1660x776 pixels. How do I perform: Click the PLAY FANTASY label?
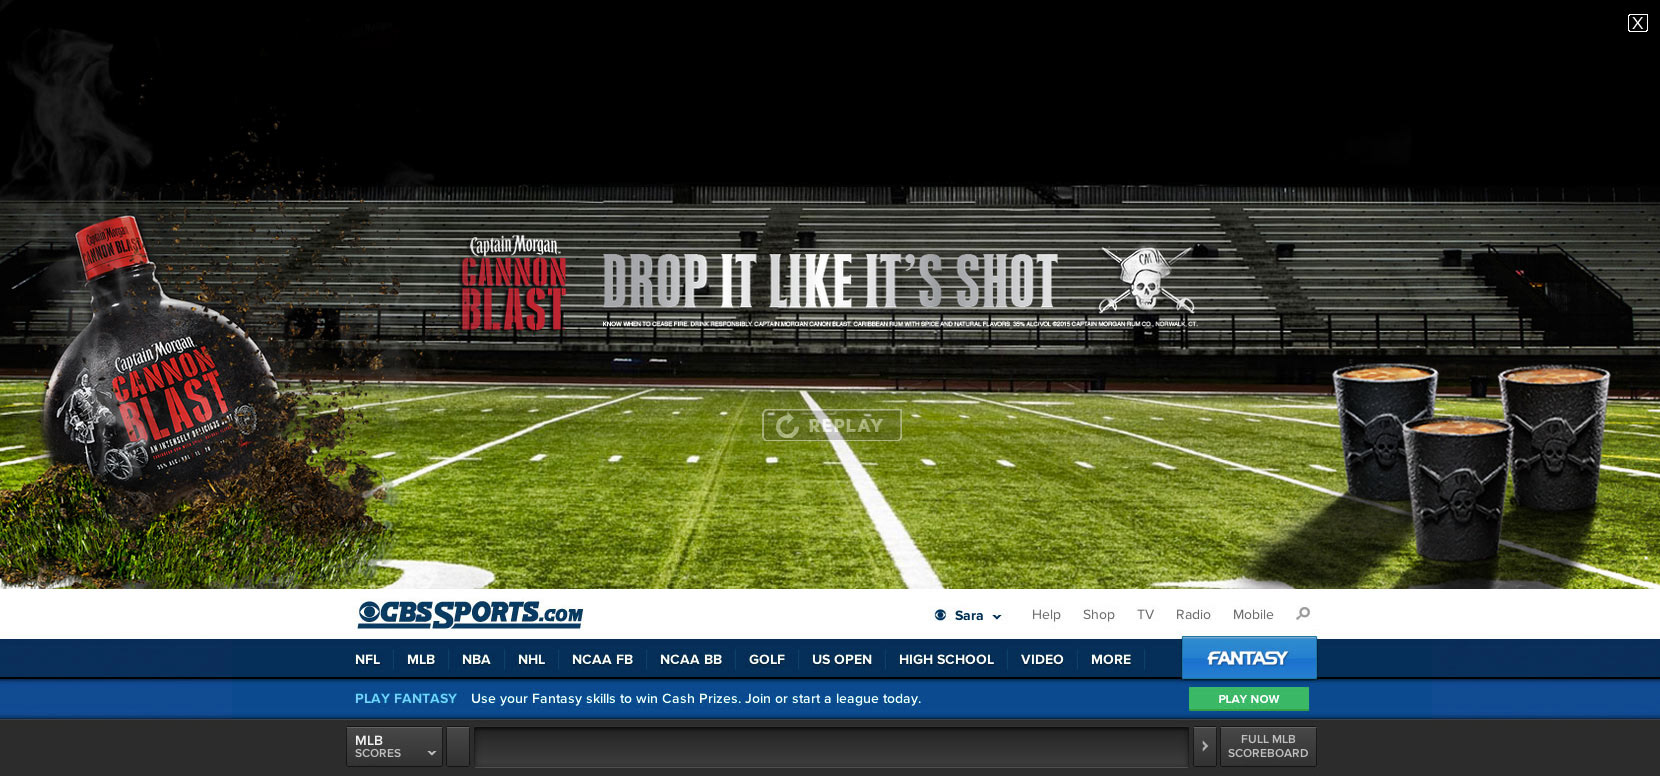(406, 698)
